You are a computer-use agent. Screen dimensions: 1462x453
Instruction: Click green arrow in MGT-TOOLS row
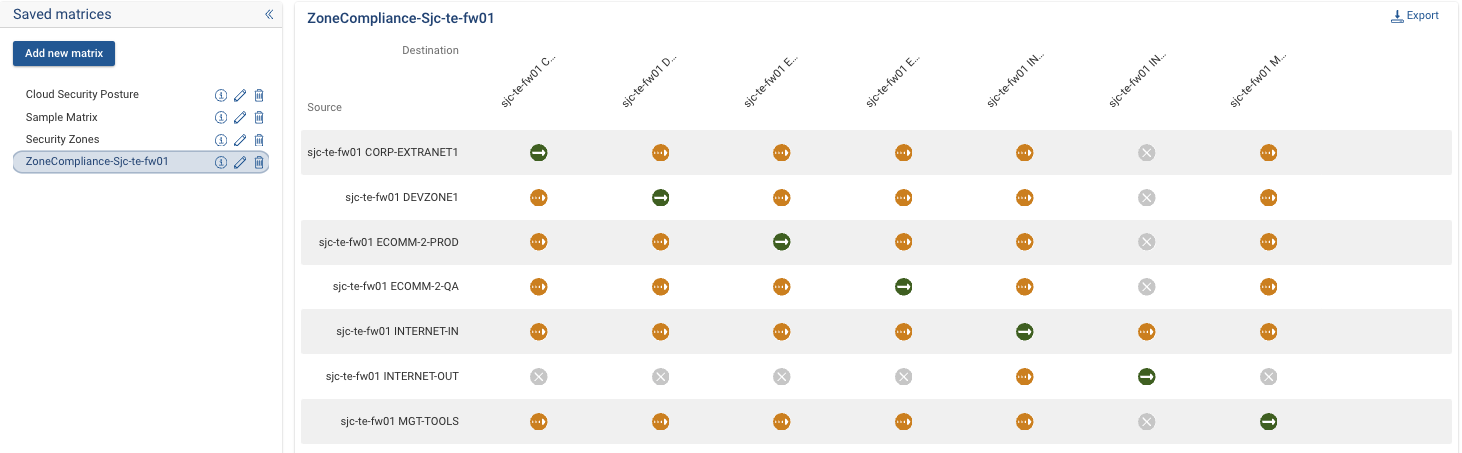(x=1269, y=422)
